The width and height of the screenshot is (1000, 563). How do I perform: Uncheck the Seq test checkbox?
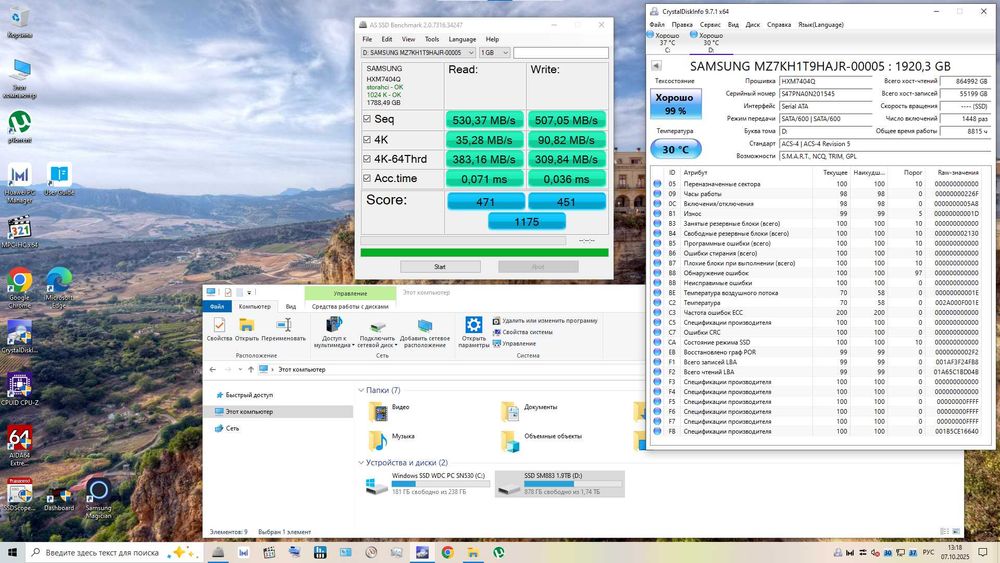coord(367,119)
